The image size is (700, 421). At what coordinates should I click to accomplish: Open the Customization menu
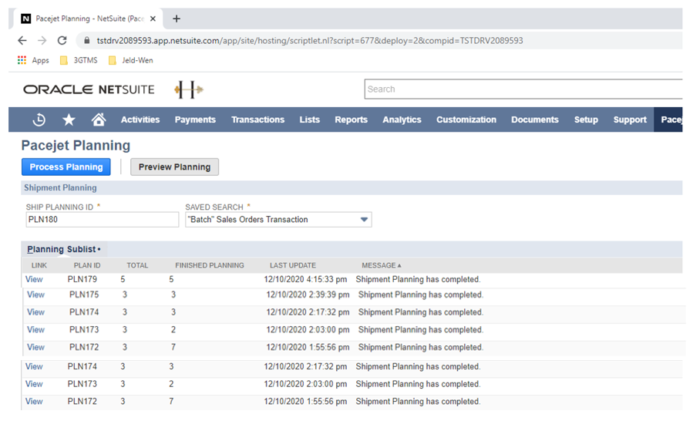pos(466,120)
